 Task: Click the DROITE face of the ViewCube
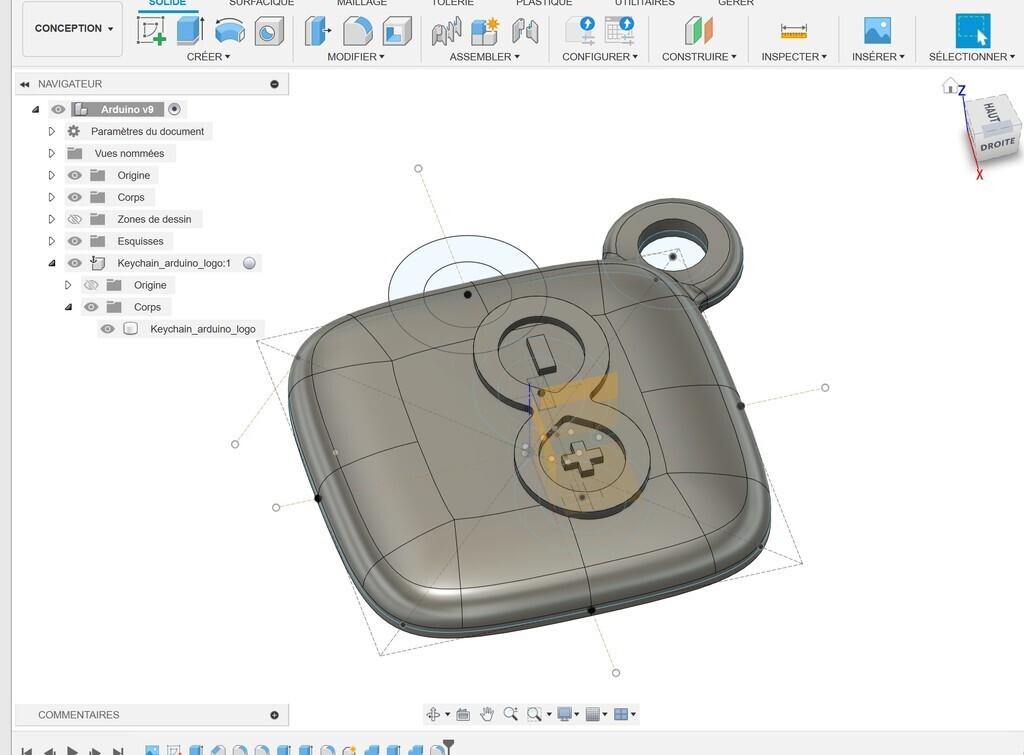pos(997,144)
